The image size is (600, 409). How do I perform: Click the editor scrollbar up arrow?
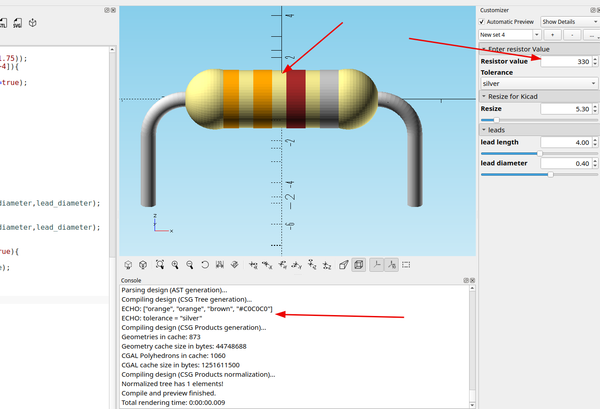(112, 49)
